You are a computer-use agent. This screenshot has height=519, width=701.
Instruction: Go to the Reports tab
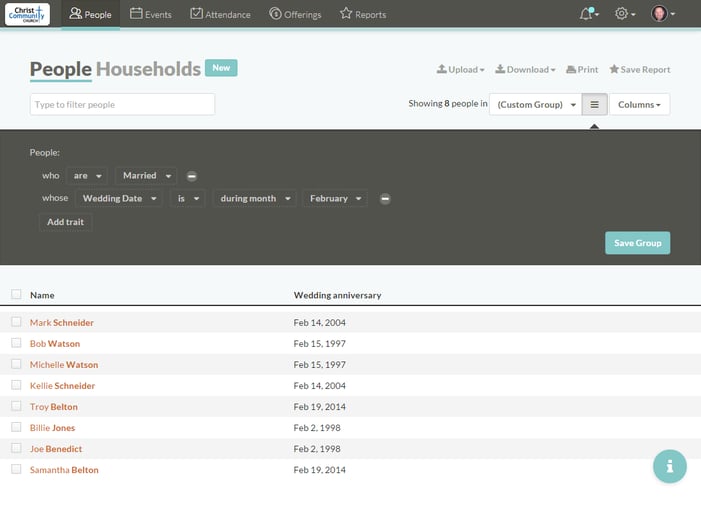[x=363, y=14]
